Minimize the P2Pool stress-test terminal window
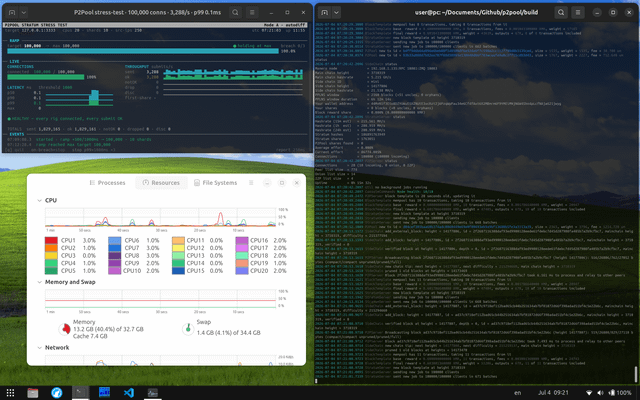The width and height of the screenshot is (640, 400). click(271, 13)
